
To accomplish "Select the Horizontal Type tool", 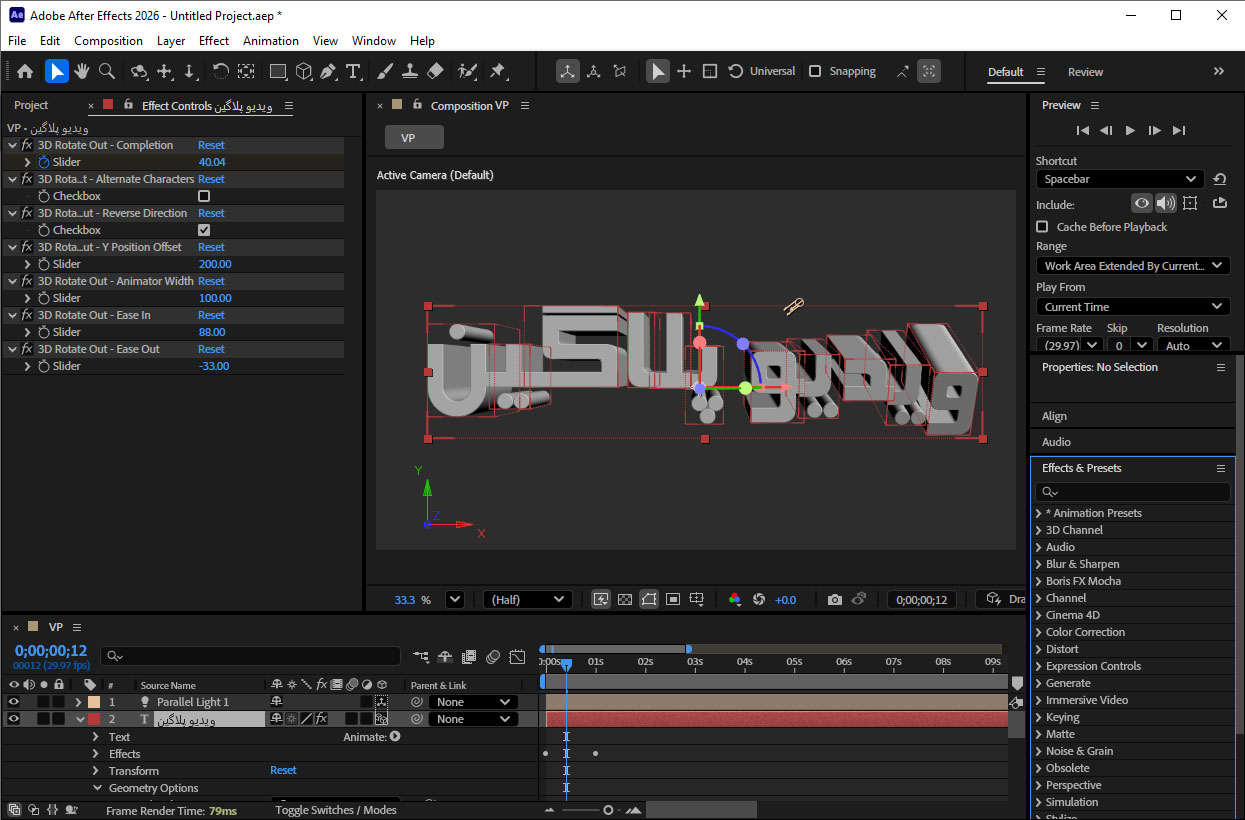I will (352, 71).
